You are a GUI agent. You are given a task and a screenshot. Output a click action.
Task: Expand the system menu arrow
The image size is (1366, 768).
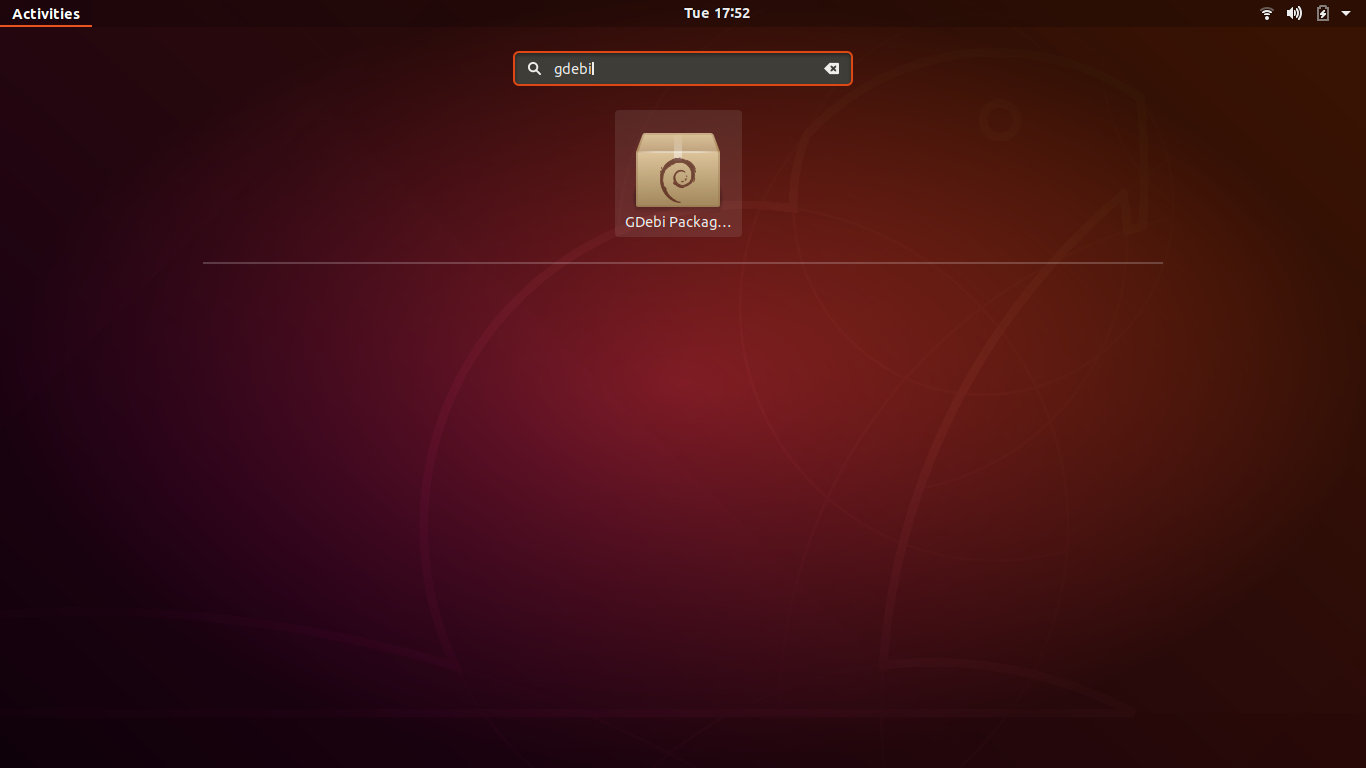(1346, 13)
